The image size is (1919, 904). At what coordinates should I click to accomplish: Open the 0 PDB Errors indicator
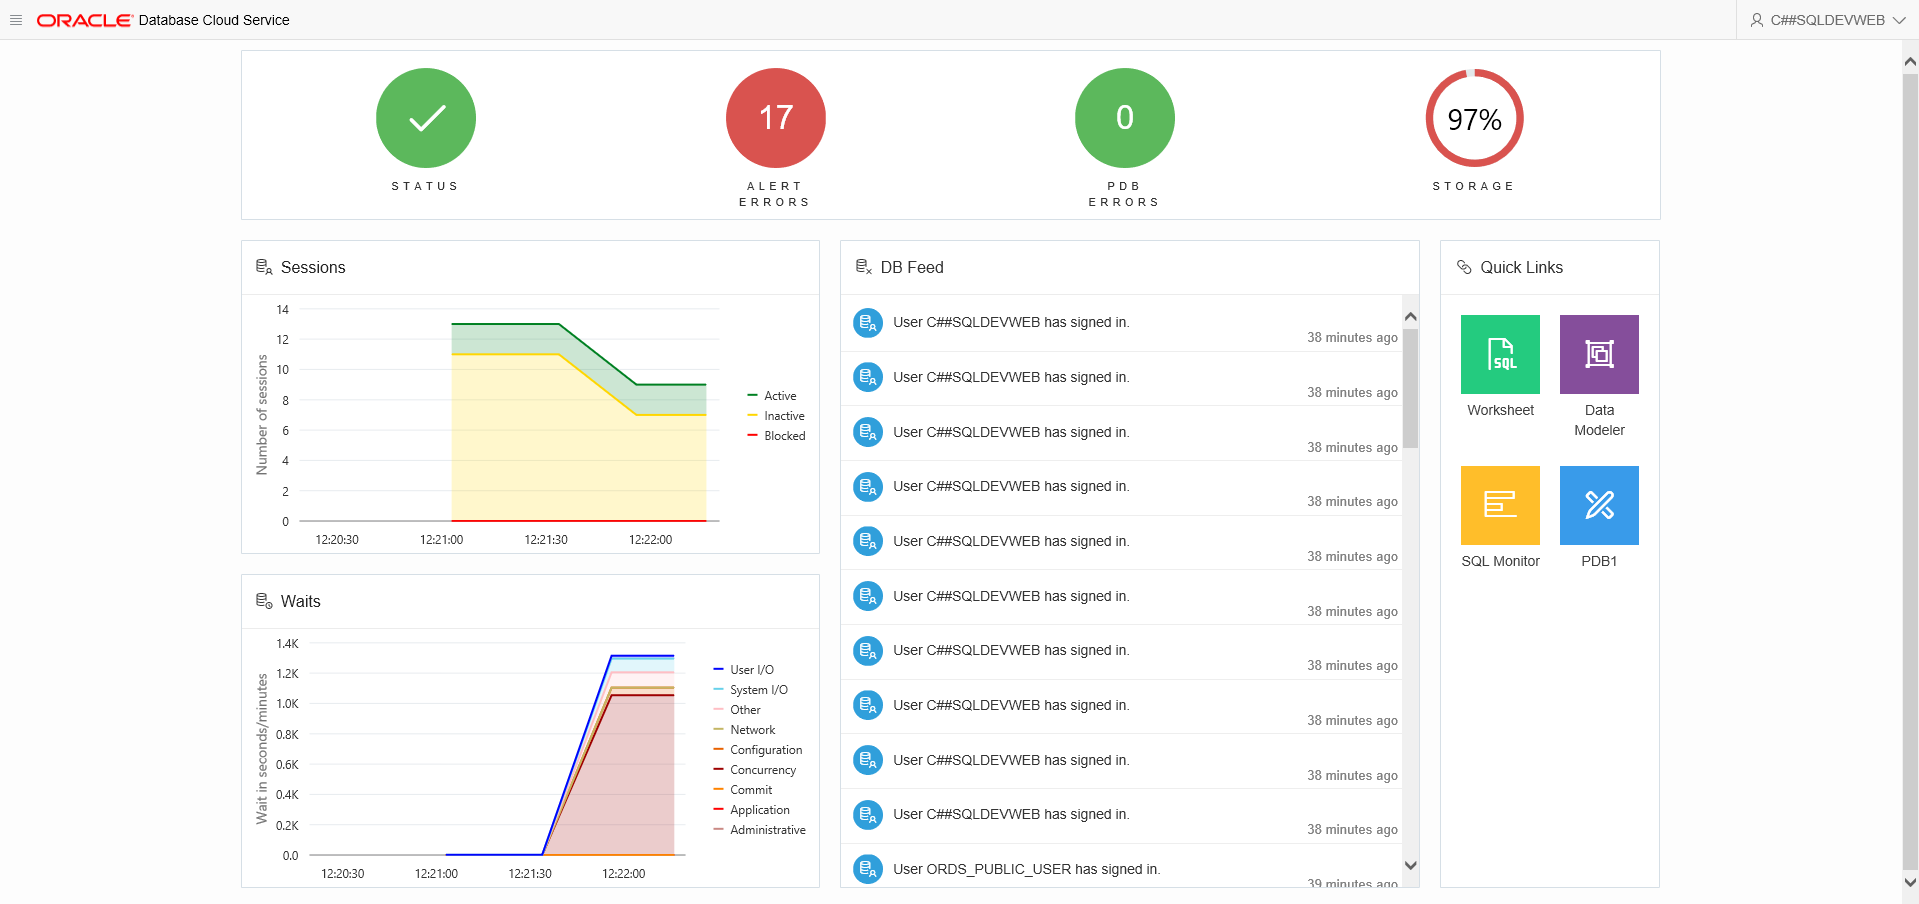pos(1125,118)
